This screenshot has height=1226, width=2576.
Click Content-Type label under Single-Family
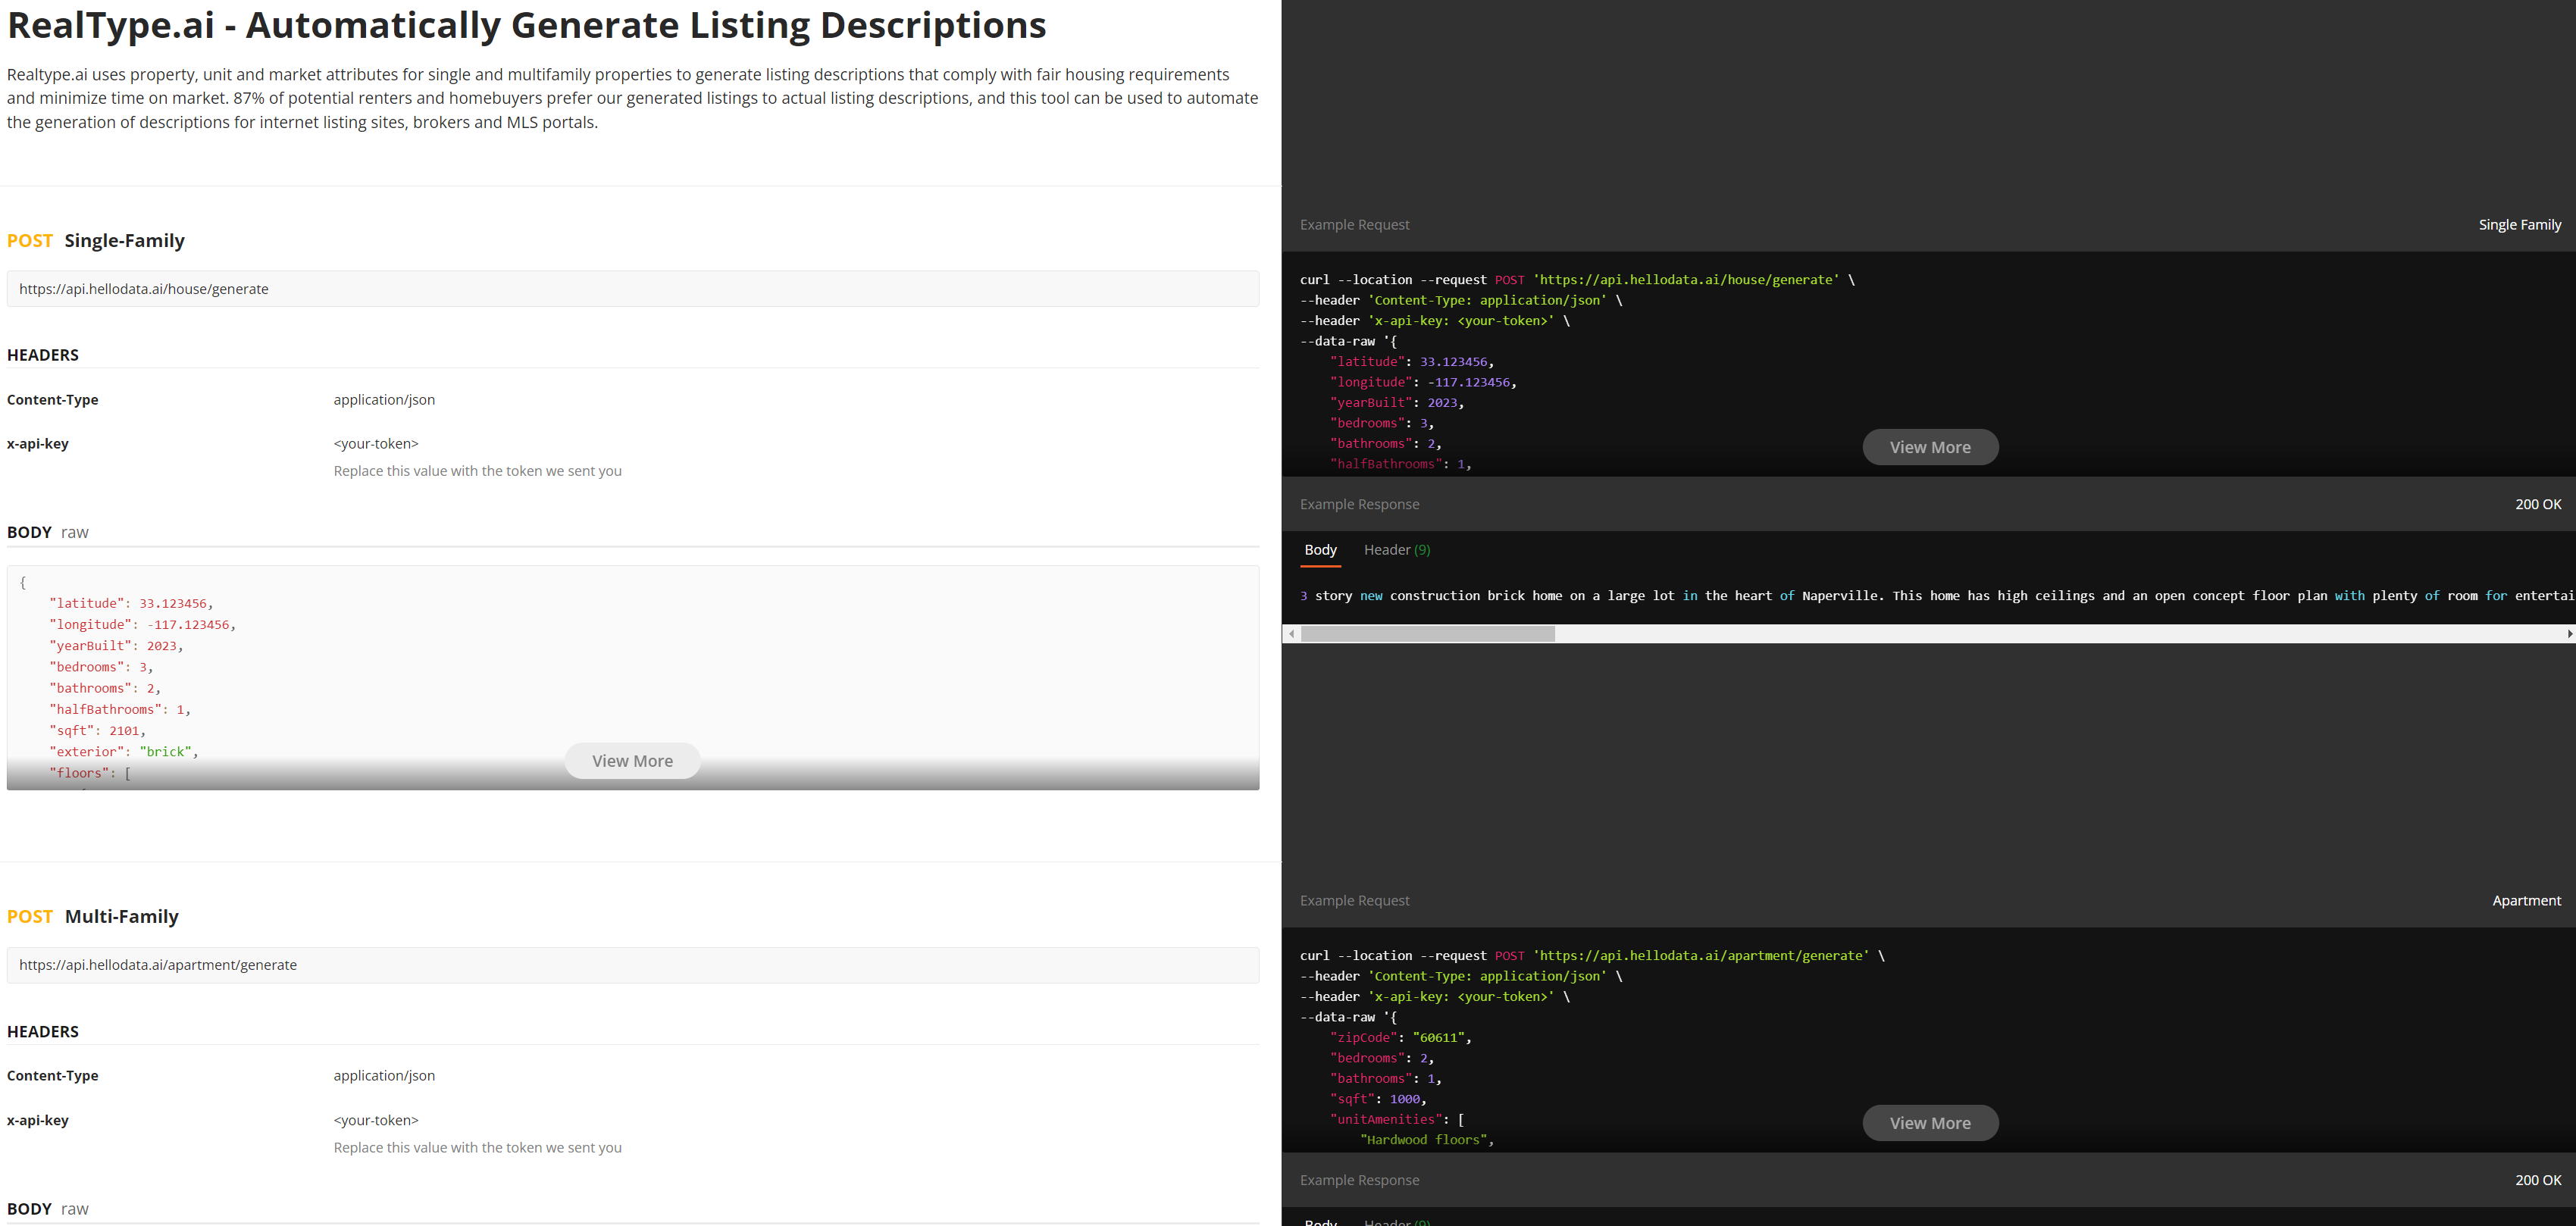53,400
